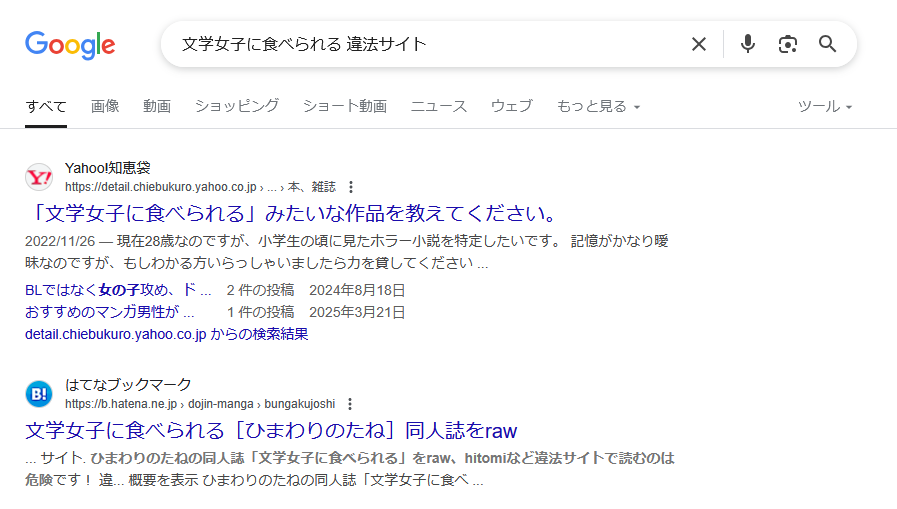Submit search with the magnifying glass icon
Viewport: 897px width, 509px height.
tap(827, 44)
